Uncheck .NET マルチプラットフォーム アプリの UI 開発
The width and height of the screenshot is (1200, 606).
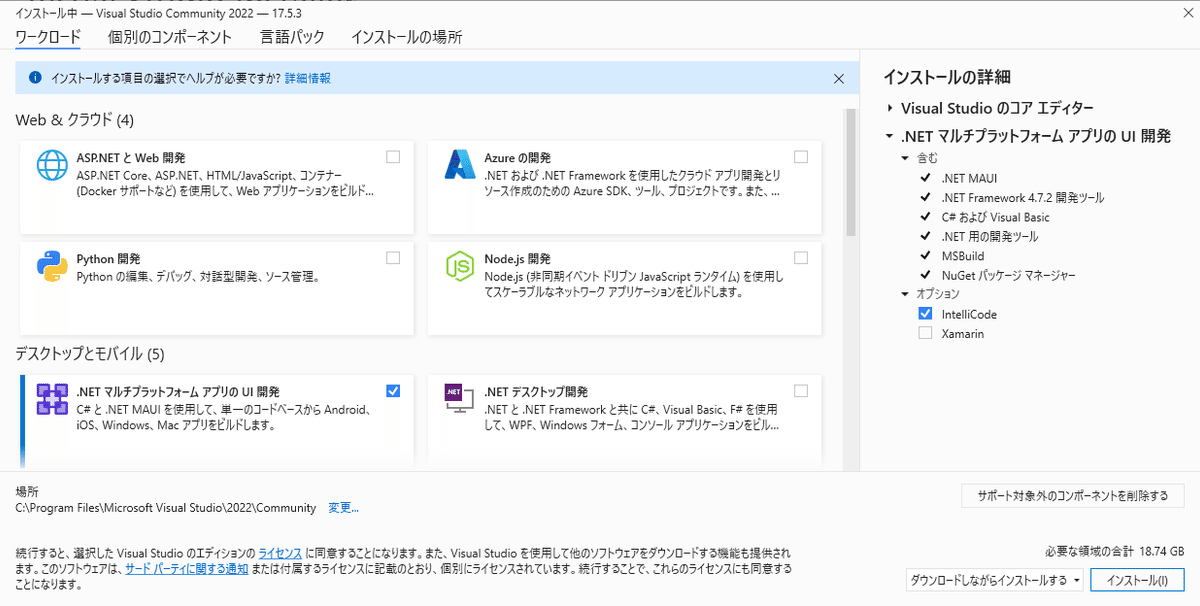(393, 390)
